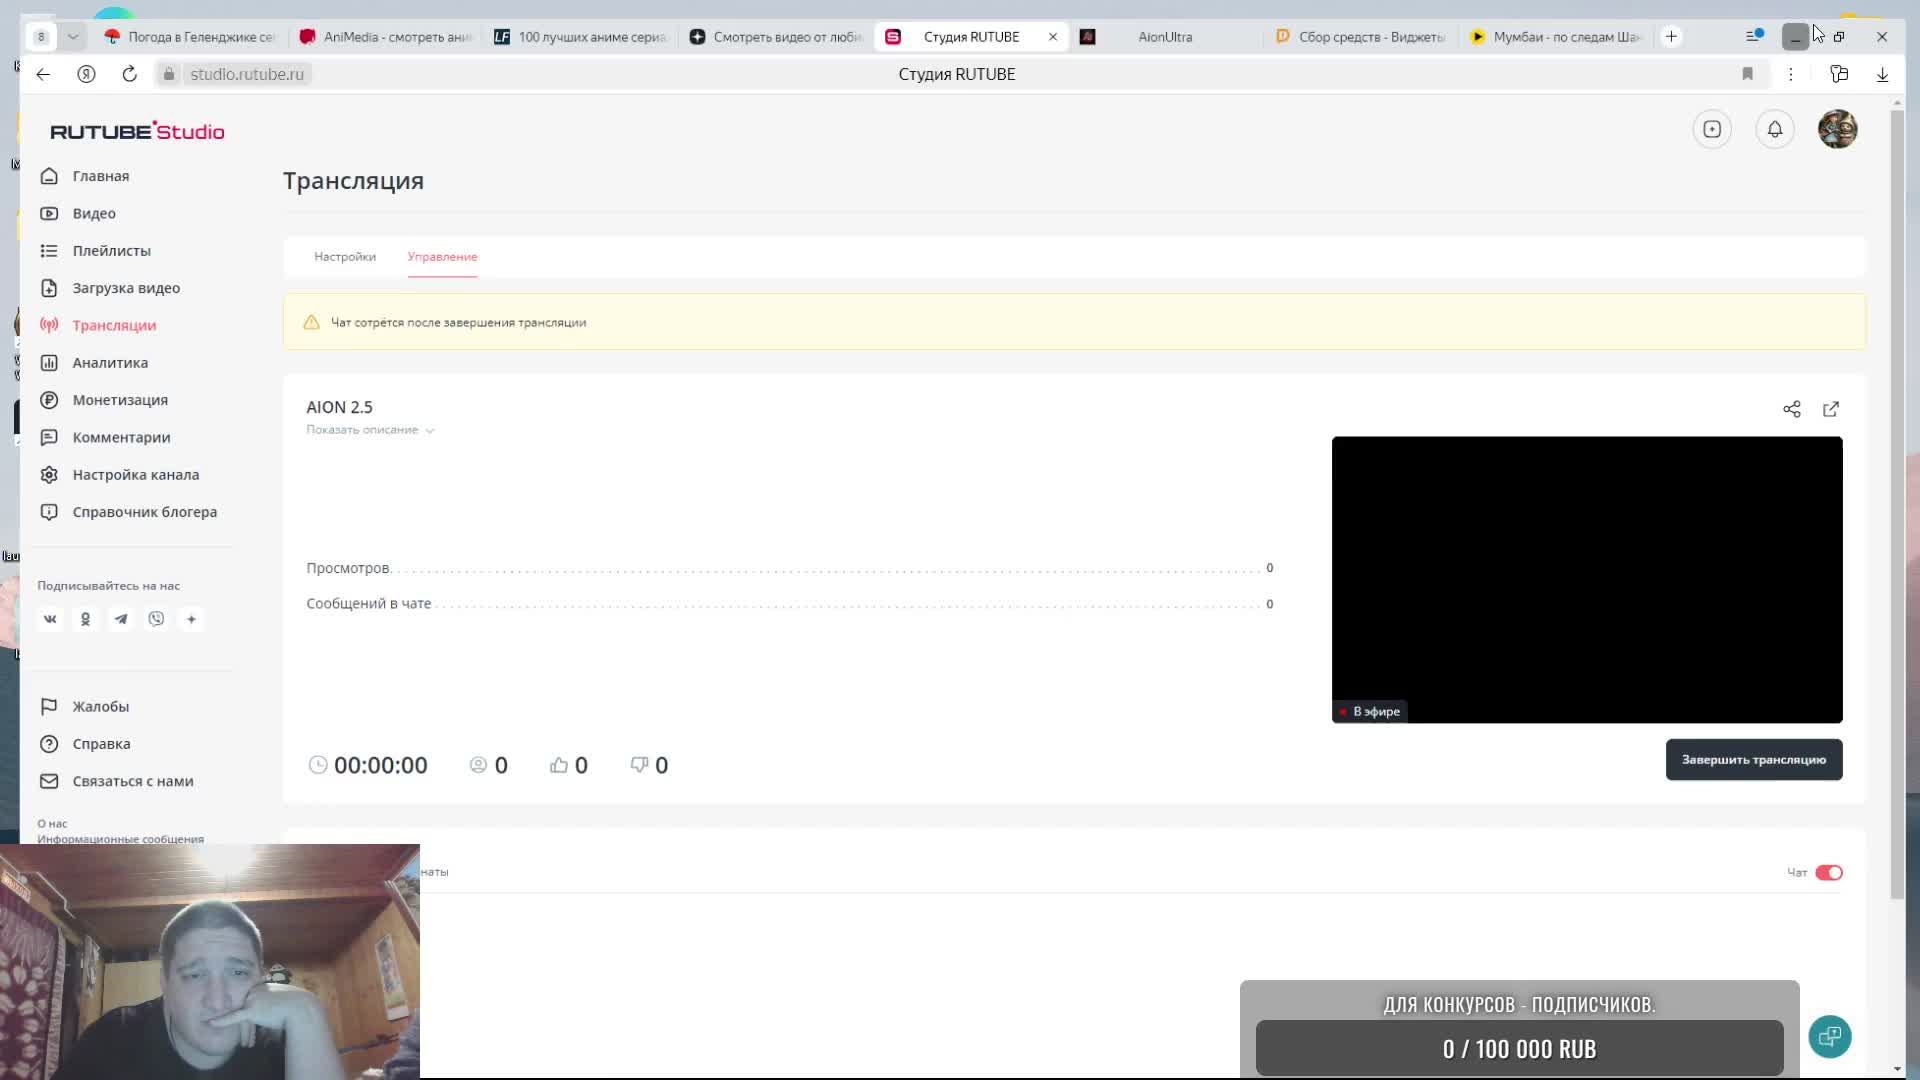Switch to Погода в Геленджике browser tab

pyautogui.click(x=190, y=37)
